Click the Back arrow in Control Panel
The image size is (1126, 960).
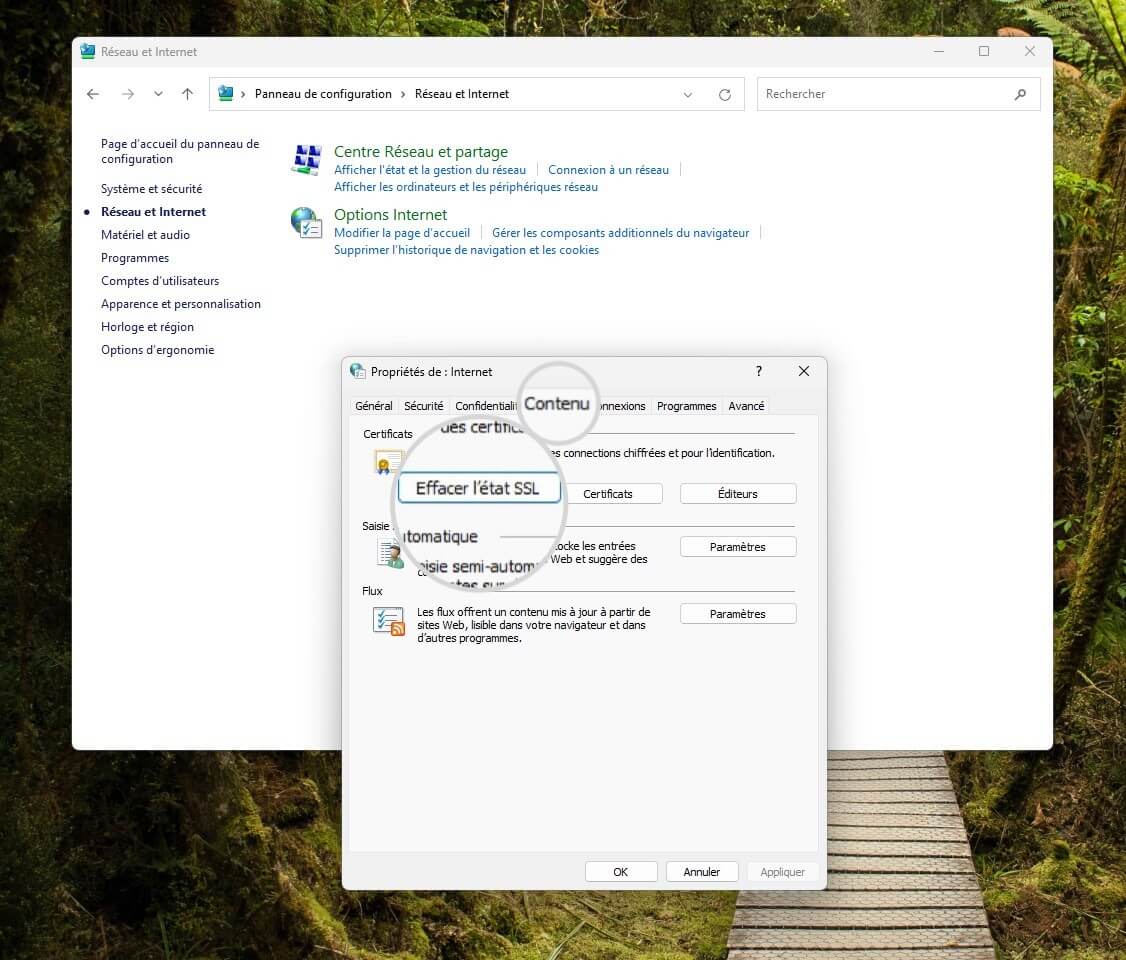(x=93, y=94)
